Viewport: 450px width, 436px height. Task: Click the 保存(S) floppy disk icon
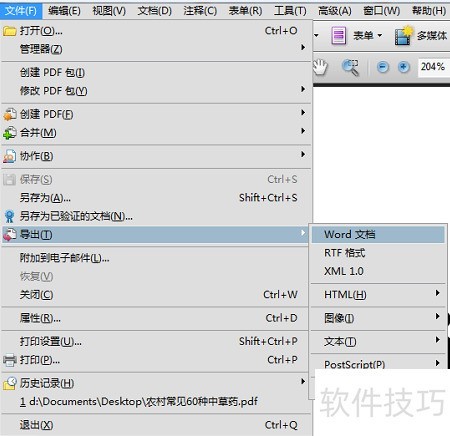(9, 179)
